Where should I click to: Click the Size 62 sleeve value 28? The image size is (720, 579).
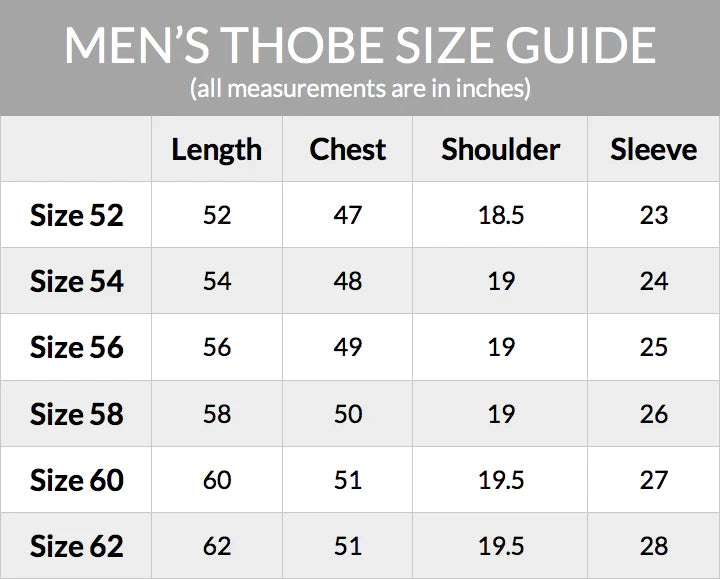(654, 546)
